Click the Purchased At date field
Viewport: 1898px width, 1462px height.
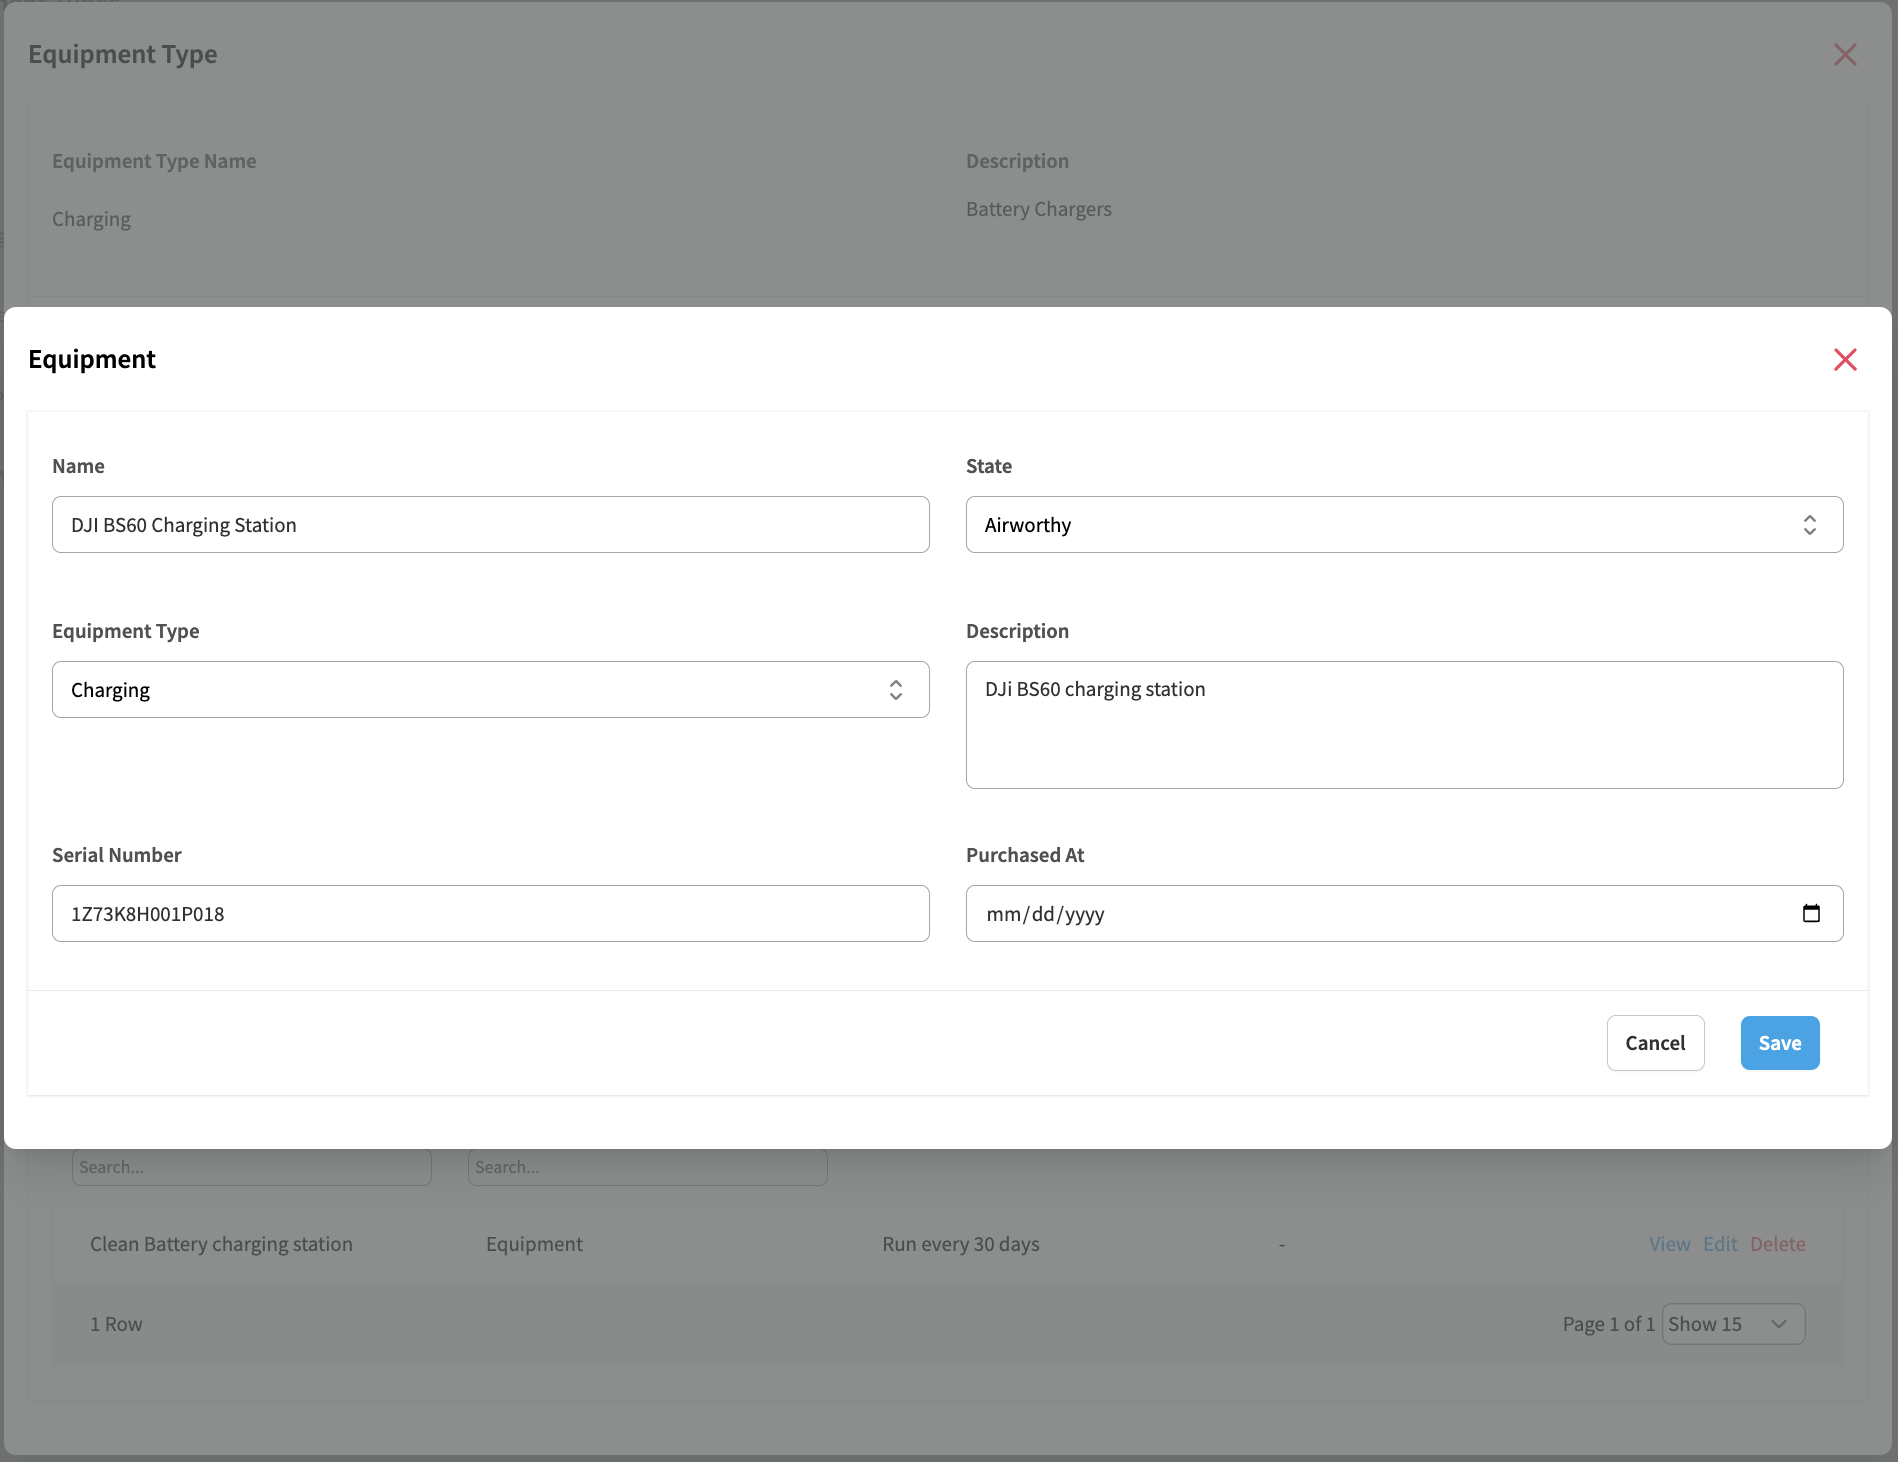coord(1404,913)
